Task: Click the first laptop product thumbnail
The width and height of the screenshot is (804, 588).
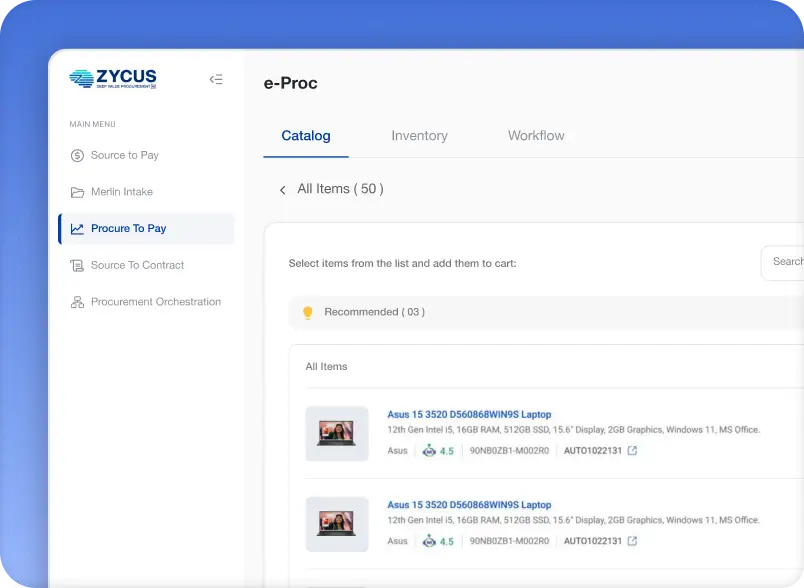Action: click(337, 433)
